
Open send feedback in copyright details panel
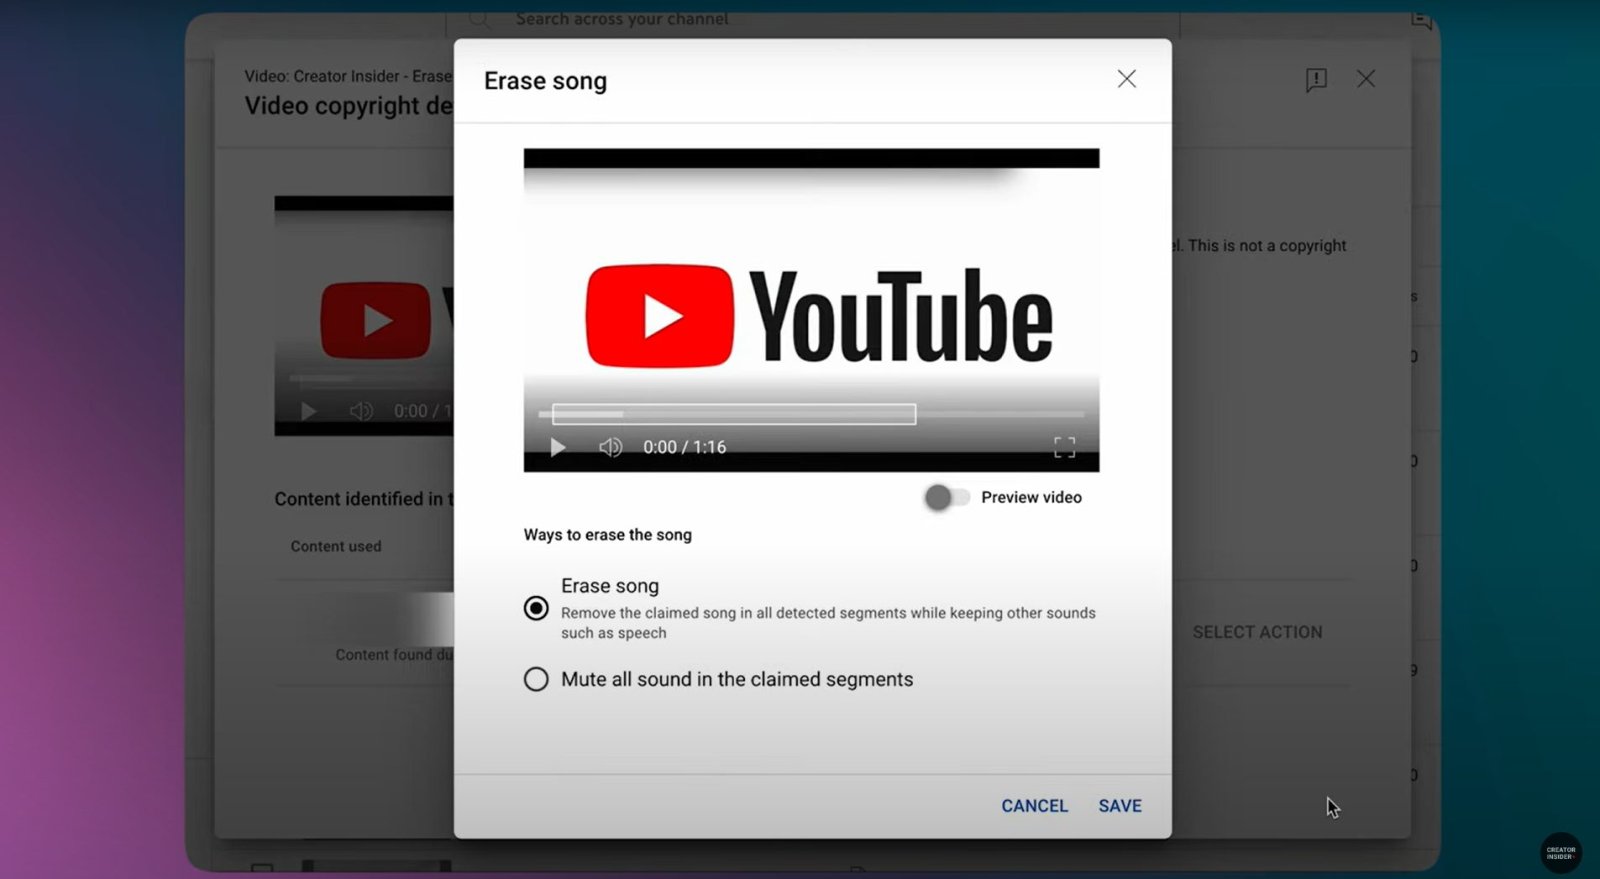[x=1316, y=80]
